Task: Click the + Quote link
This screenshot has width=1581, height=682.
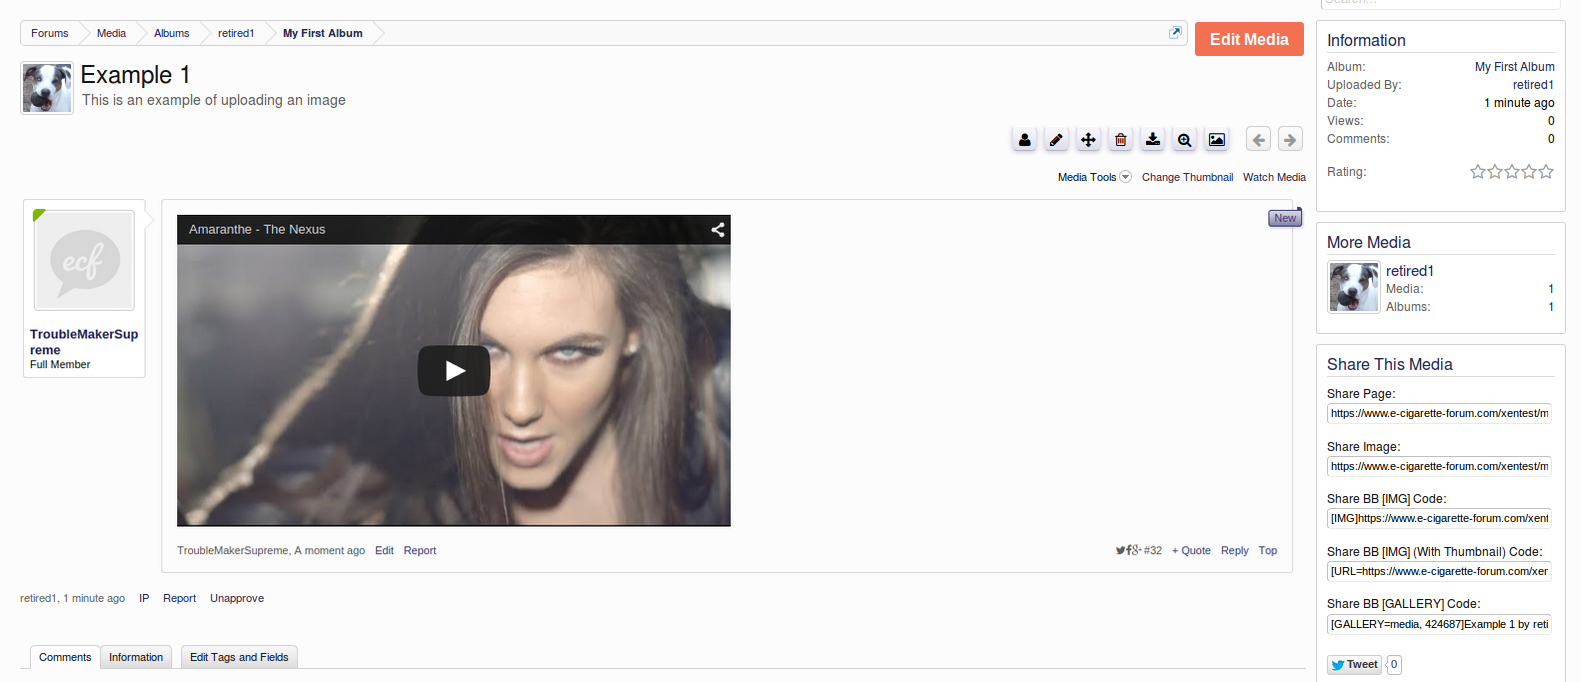Action: tap(1191, 551)
